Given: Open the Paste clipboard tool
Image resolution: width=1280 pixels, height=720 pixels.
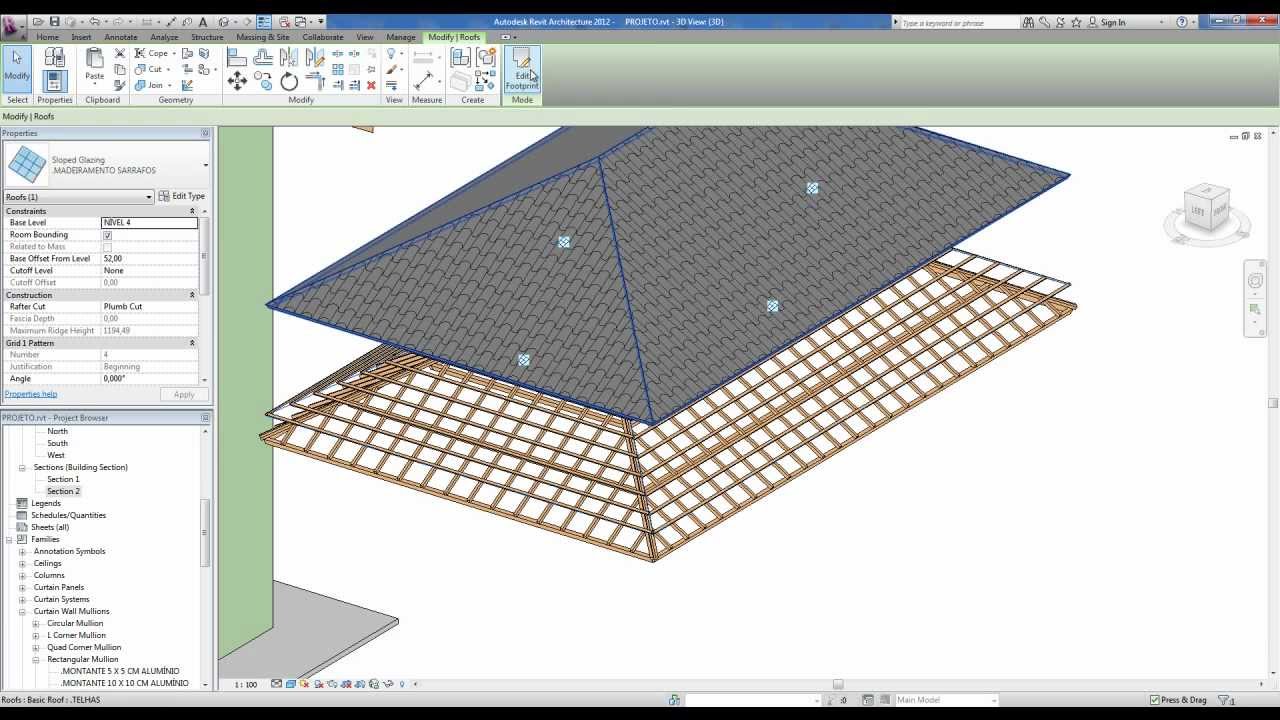Looking at the screenshot, I should click(94, 65).
